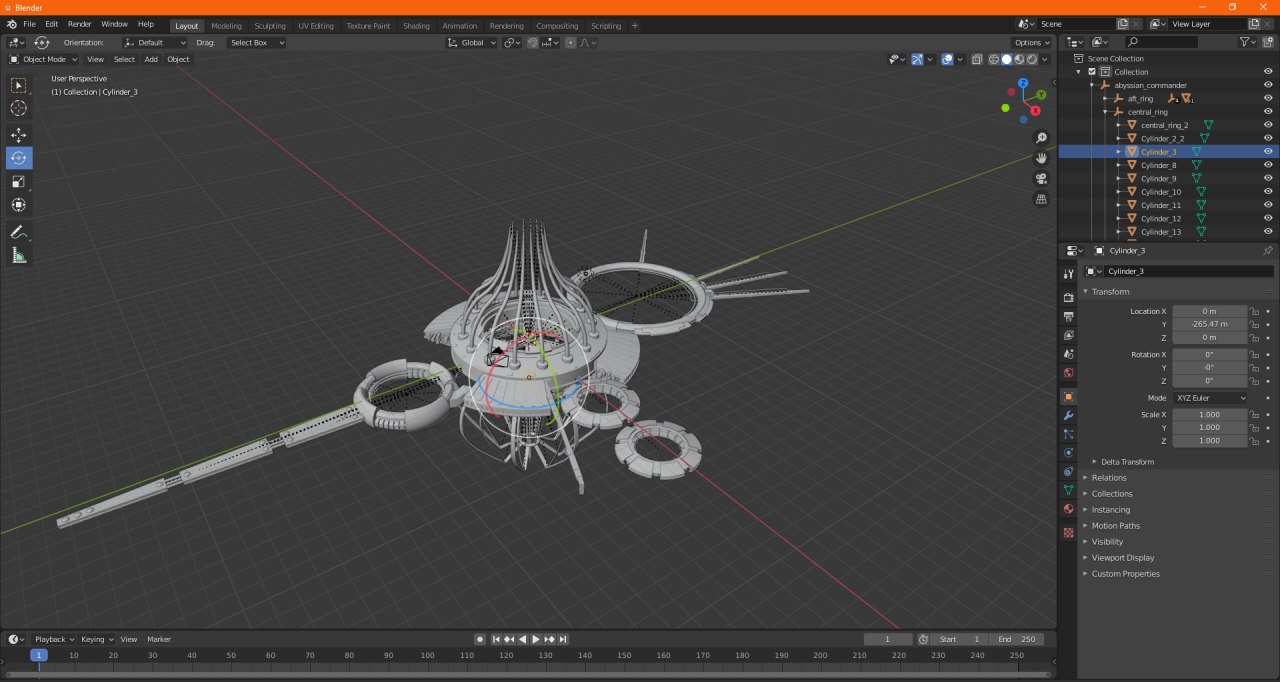The height and width of the screenshot is (682, 1280).
Task: Choose the Move tool
Action: [19, 135]
